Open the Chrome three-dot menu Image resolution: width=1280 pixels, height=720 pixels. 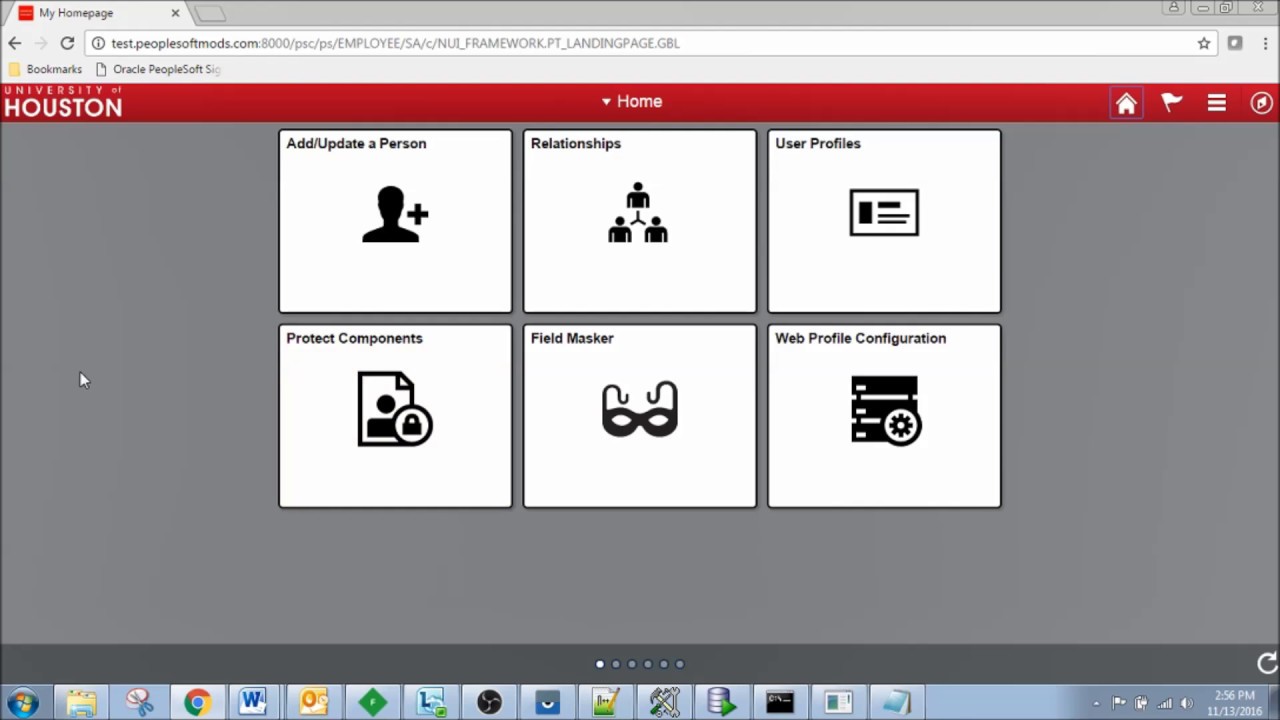coord(1264,43)
